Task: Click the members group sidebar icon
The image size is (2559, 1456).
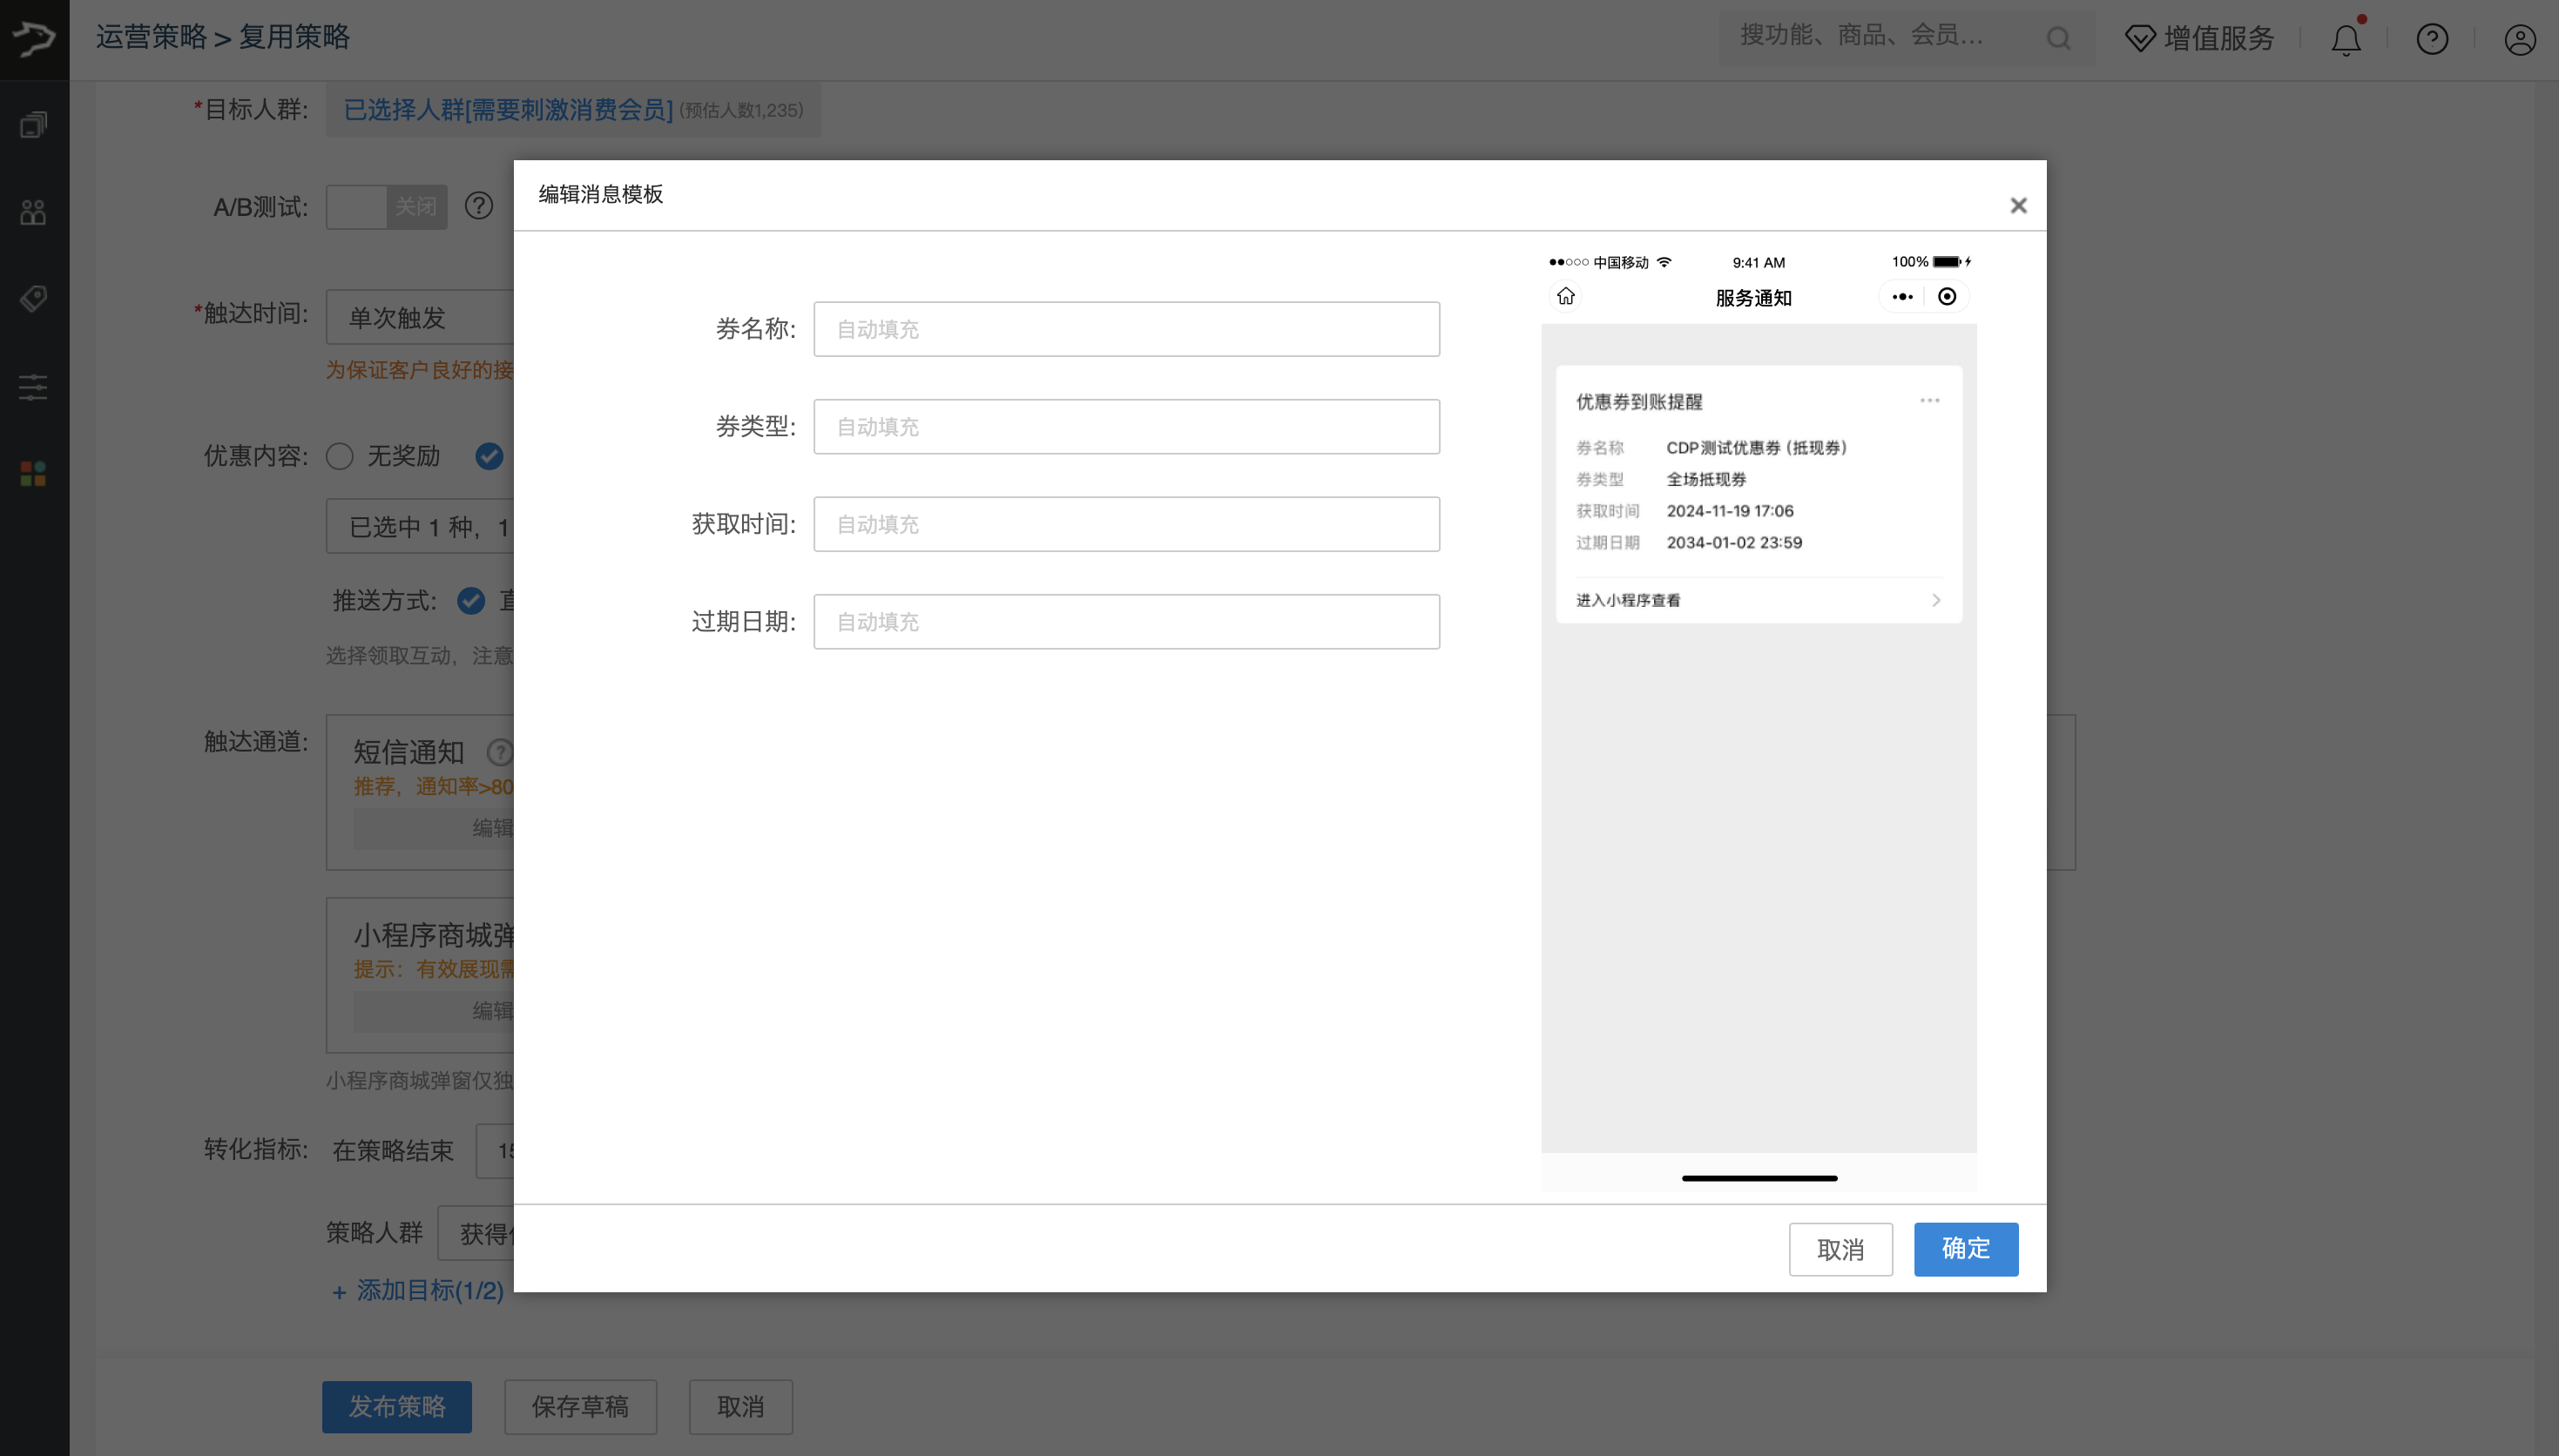Action: click(33, 212)
